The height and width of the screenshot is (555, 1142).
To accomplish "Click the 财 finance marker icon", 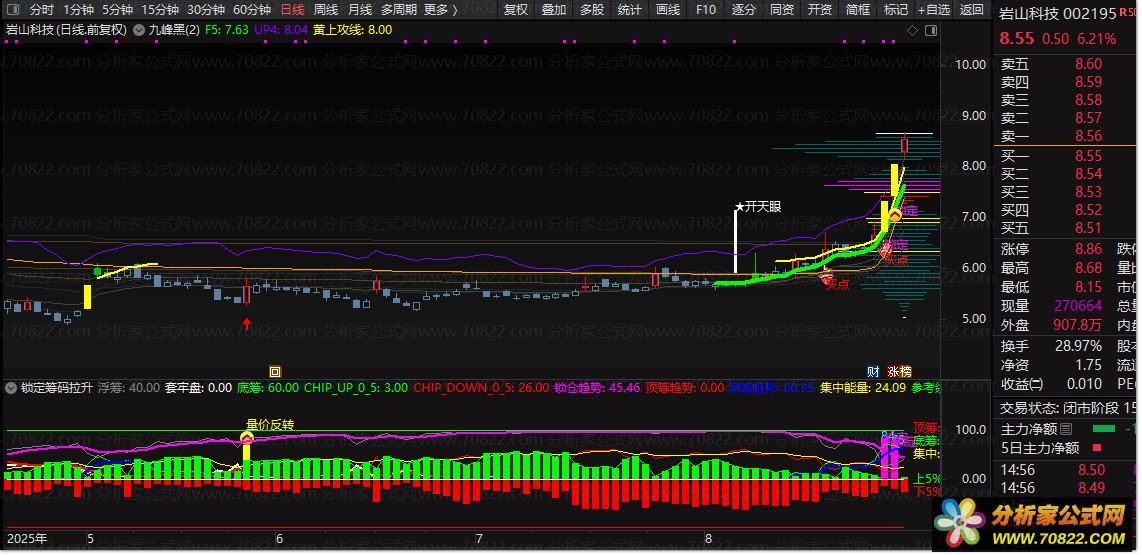I will (873, 371).
